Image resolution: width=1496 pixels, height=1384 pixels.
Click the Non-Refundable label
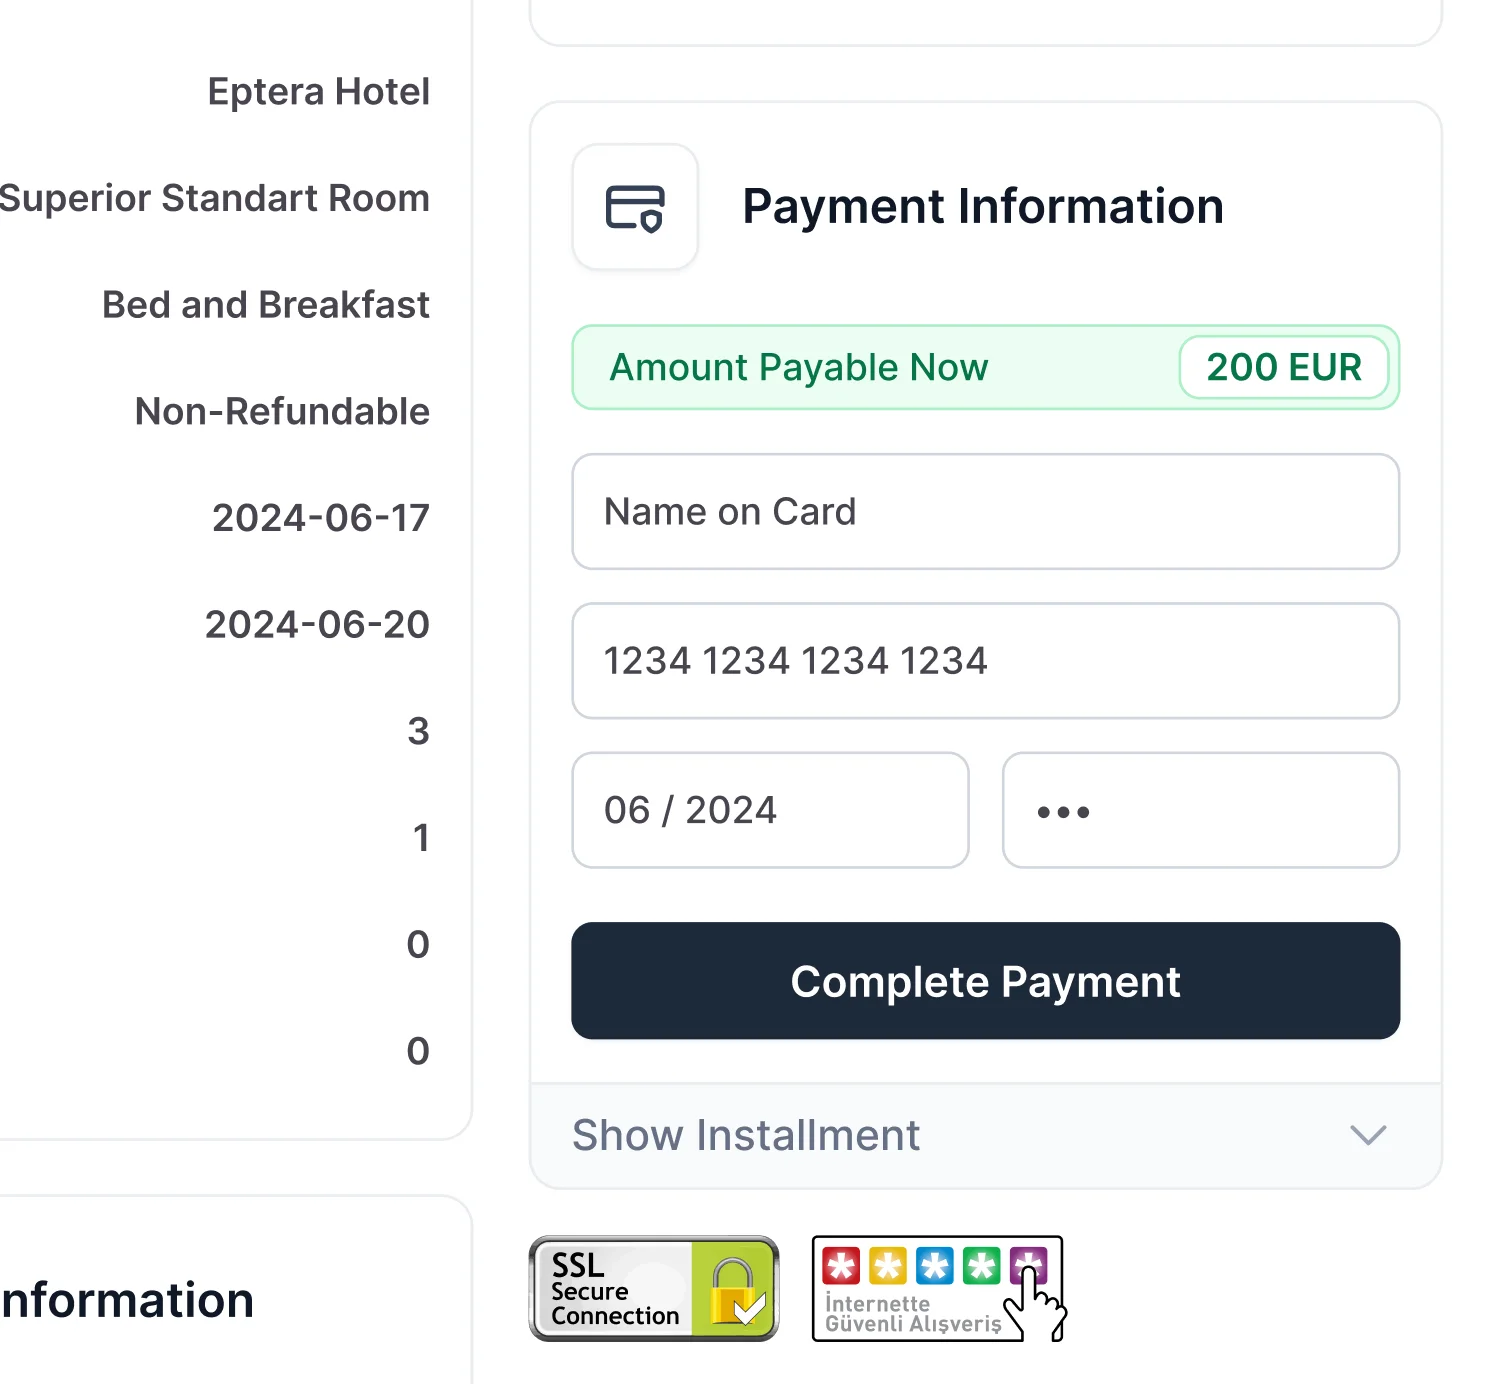(283, 411)
